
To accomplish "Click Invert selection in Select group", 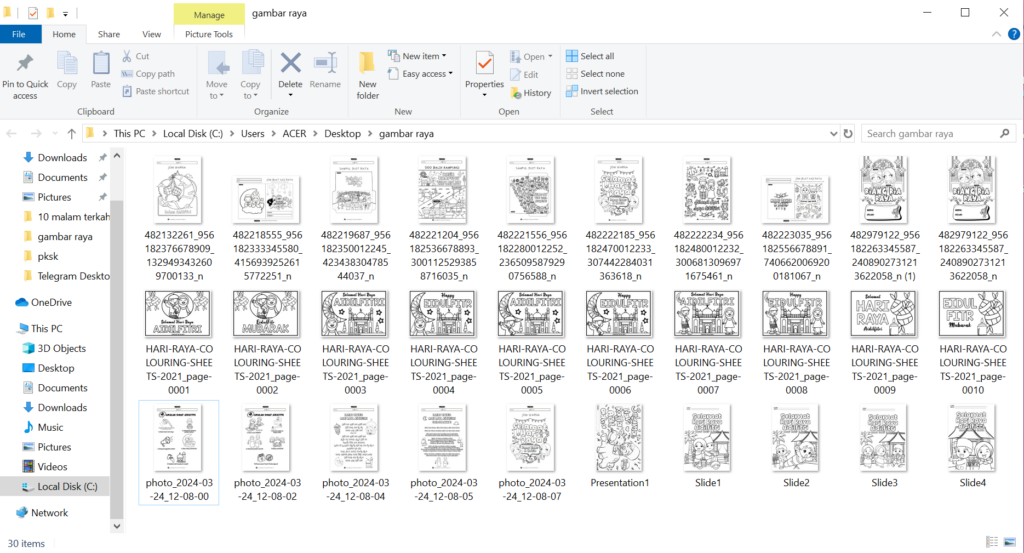I will [601, 92].
